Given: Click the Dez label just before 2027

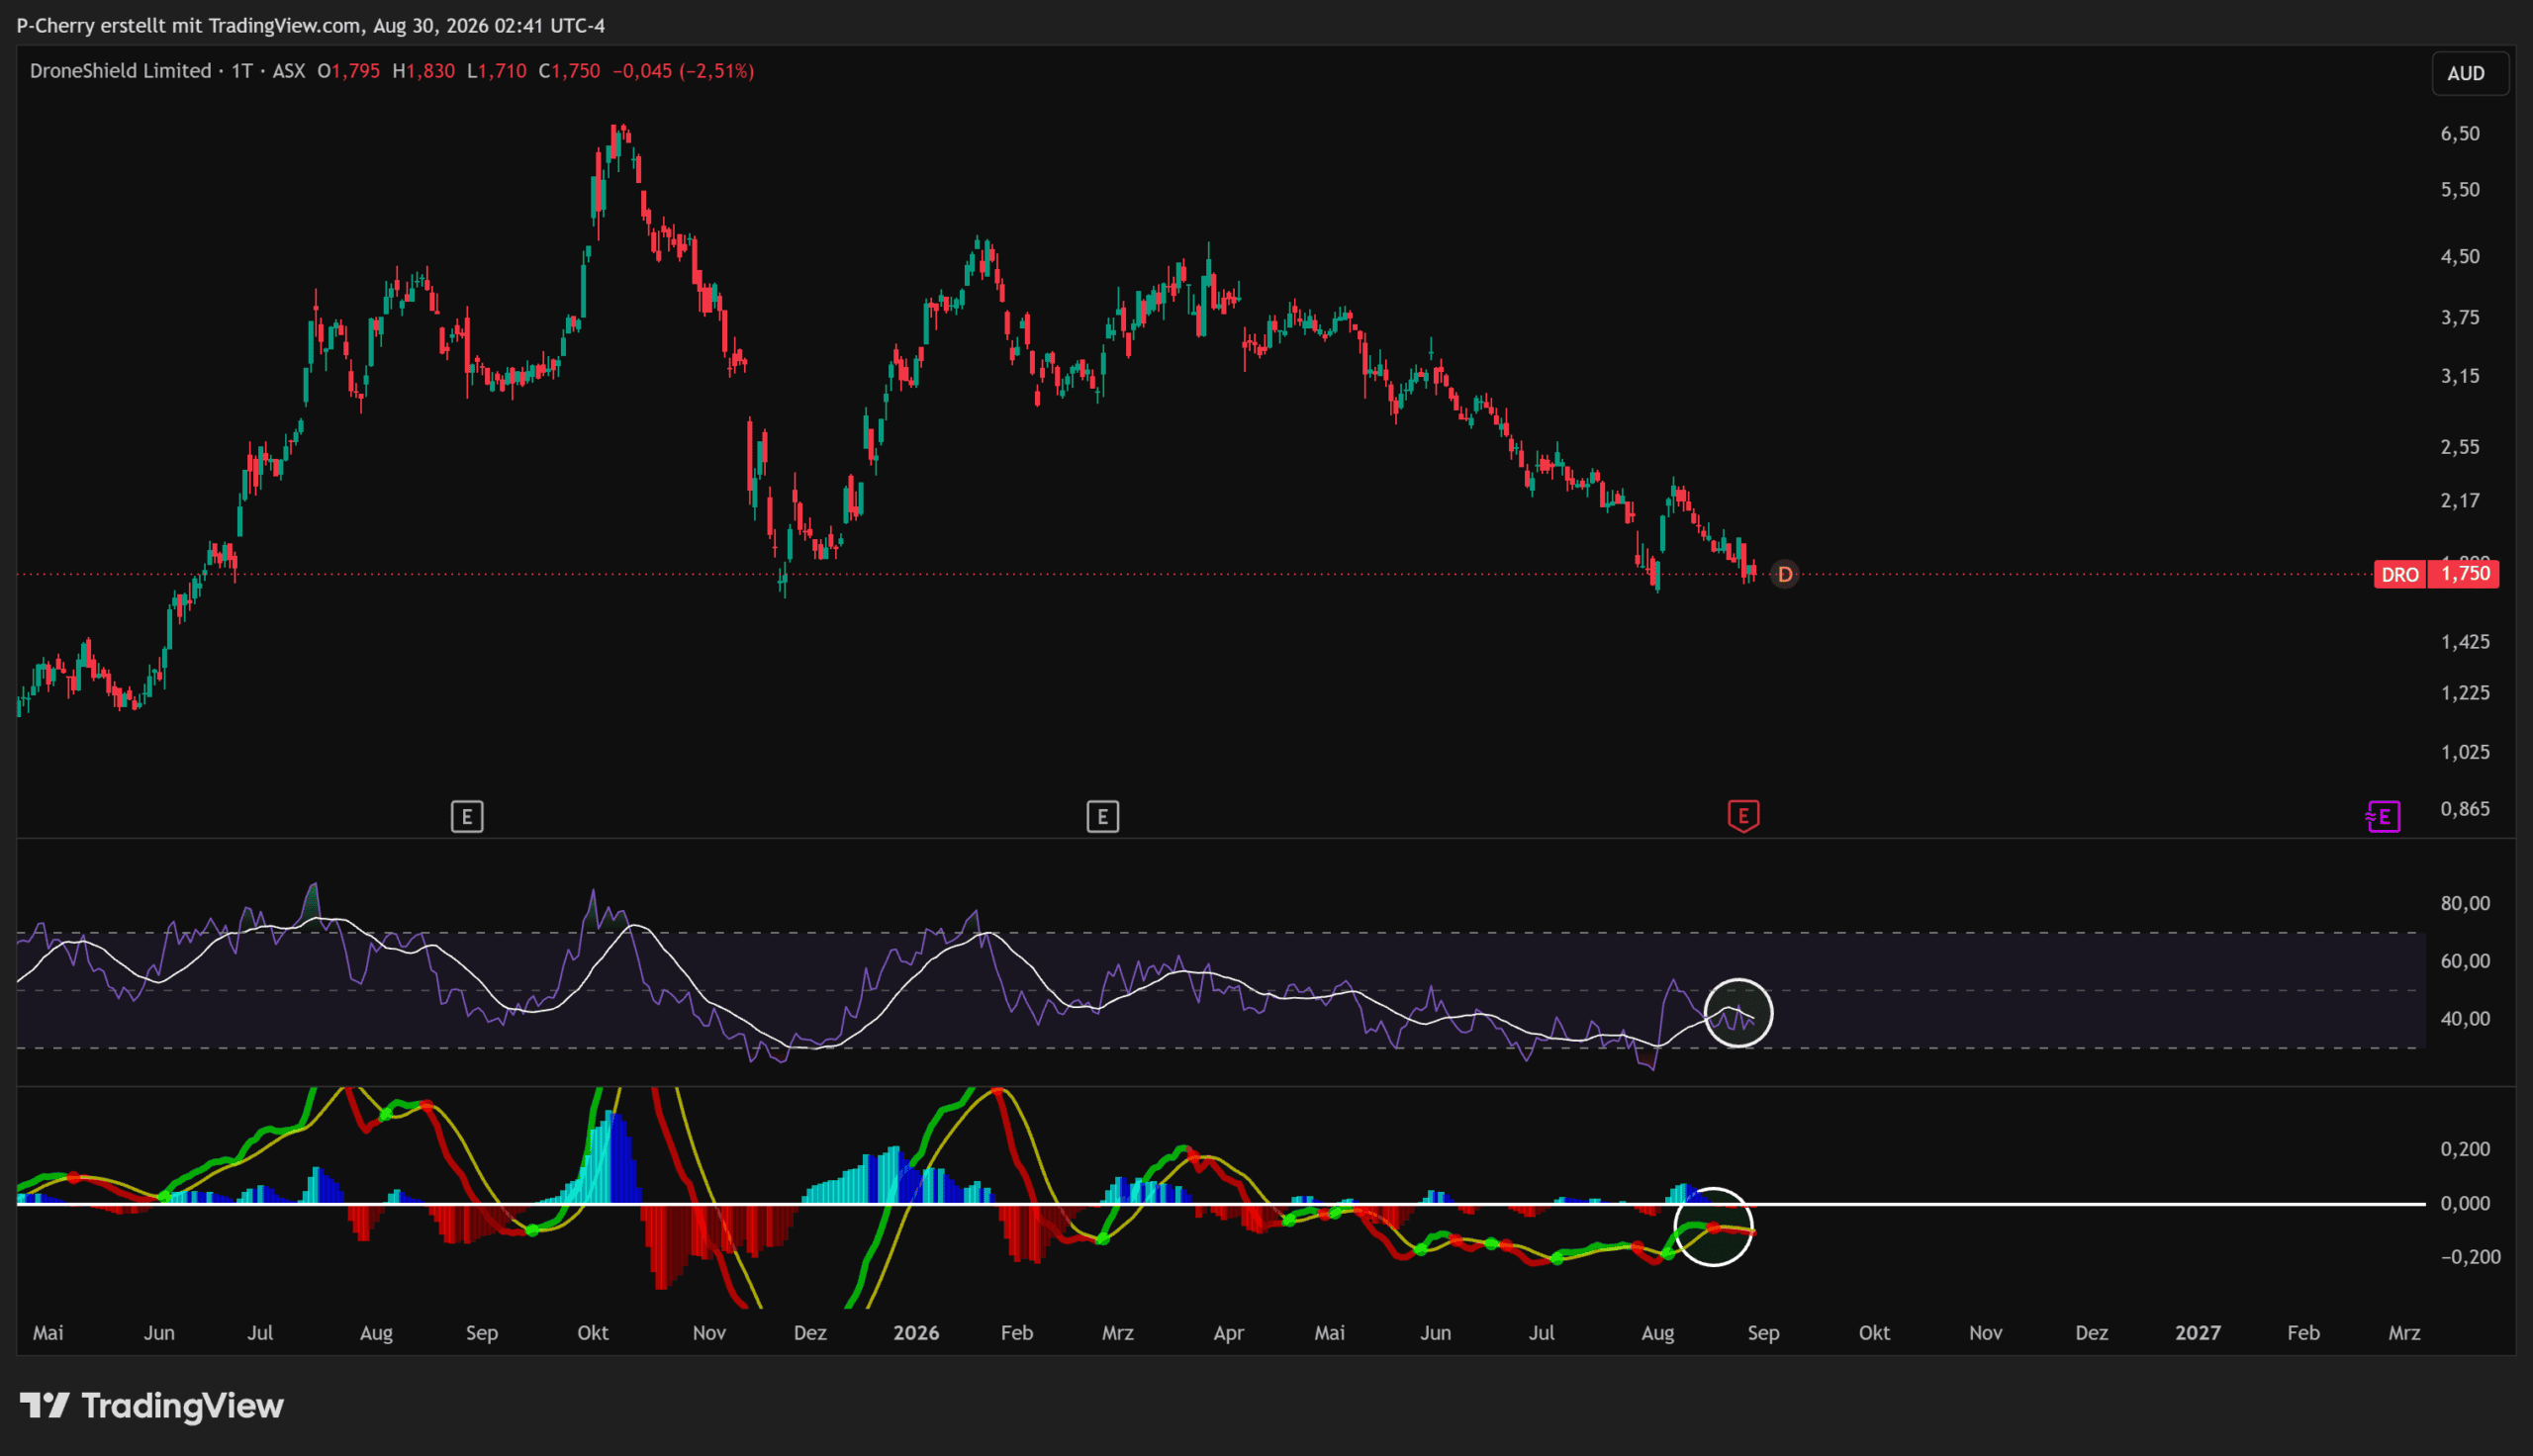Looking at the screenshot, I should tap(2091, 1333).
